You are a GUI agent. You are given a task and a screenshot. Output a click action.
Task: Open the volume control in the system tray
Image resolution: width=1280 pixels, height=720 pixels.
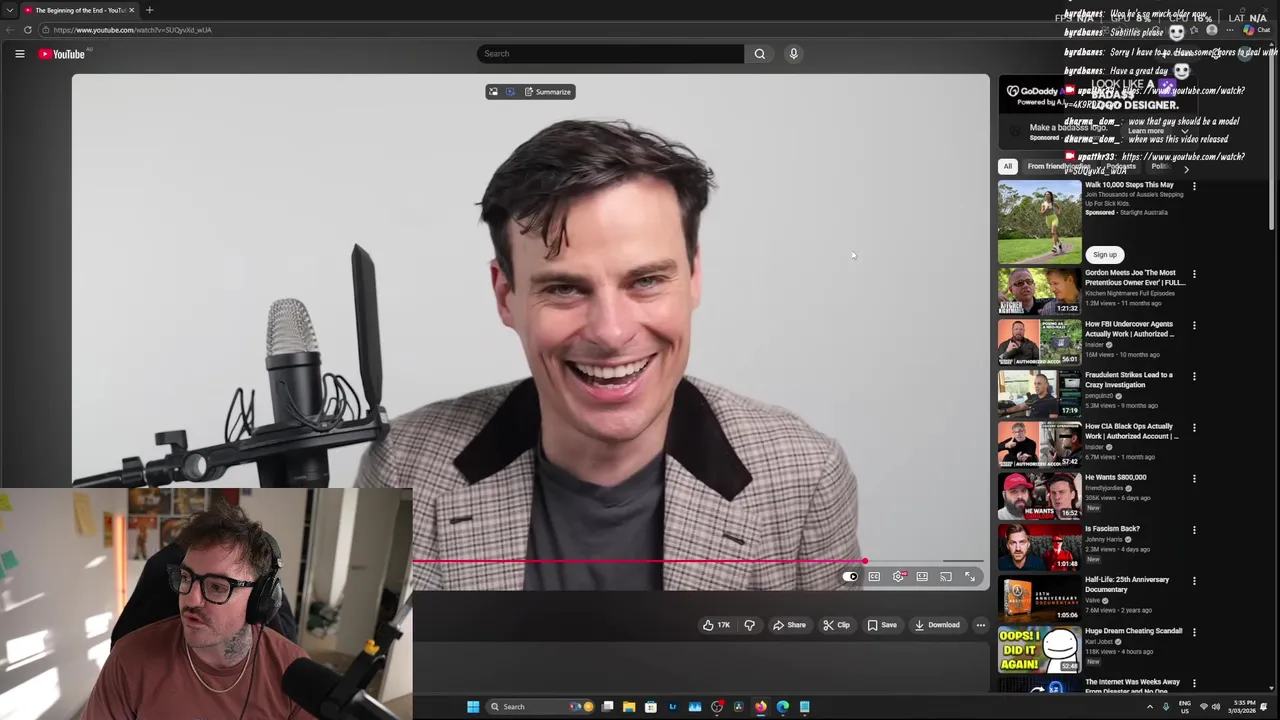point(1216,707)
